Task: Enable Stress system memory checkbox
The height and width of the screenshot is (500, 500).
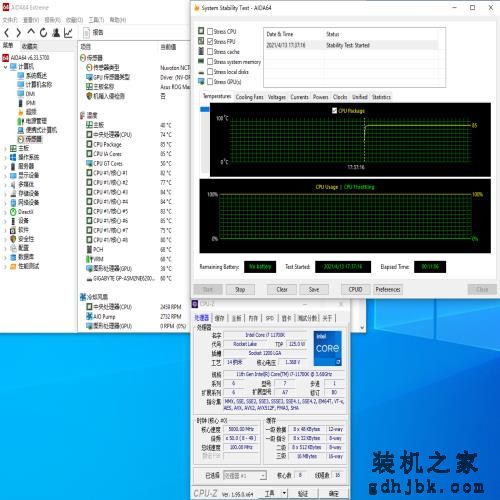Action: (210, 62)
